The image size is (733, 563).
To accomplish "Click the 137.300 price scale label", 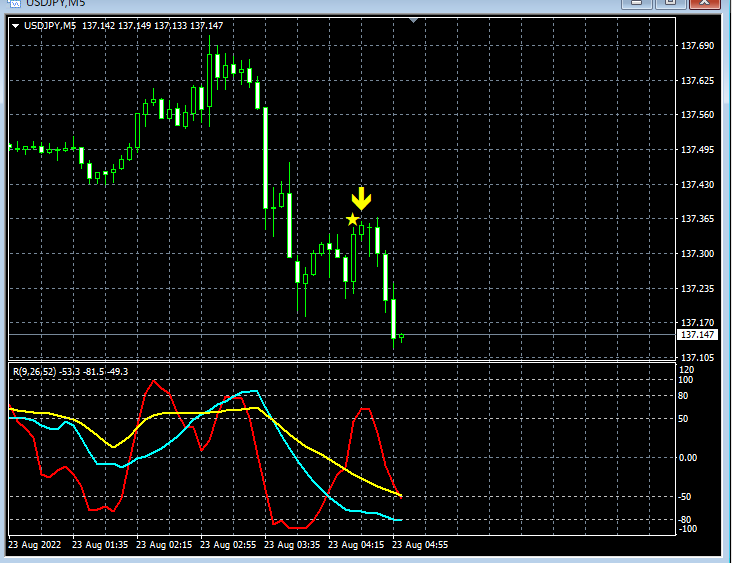I will tap(697, 254).
